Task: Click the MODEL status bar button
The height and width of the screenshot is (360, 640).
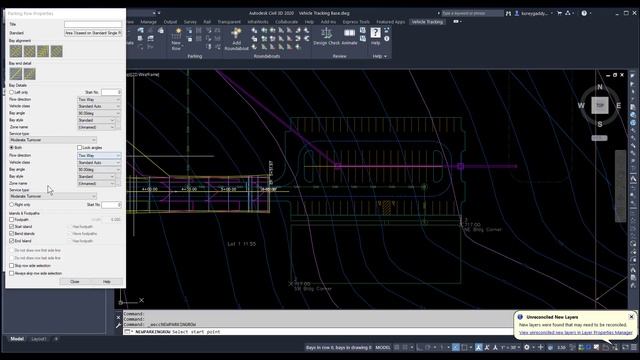Action: (383, 347)
